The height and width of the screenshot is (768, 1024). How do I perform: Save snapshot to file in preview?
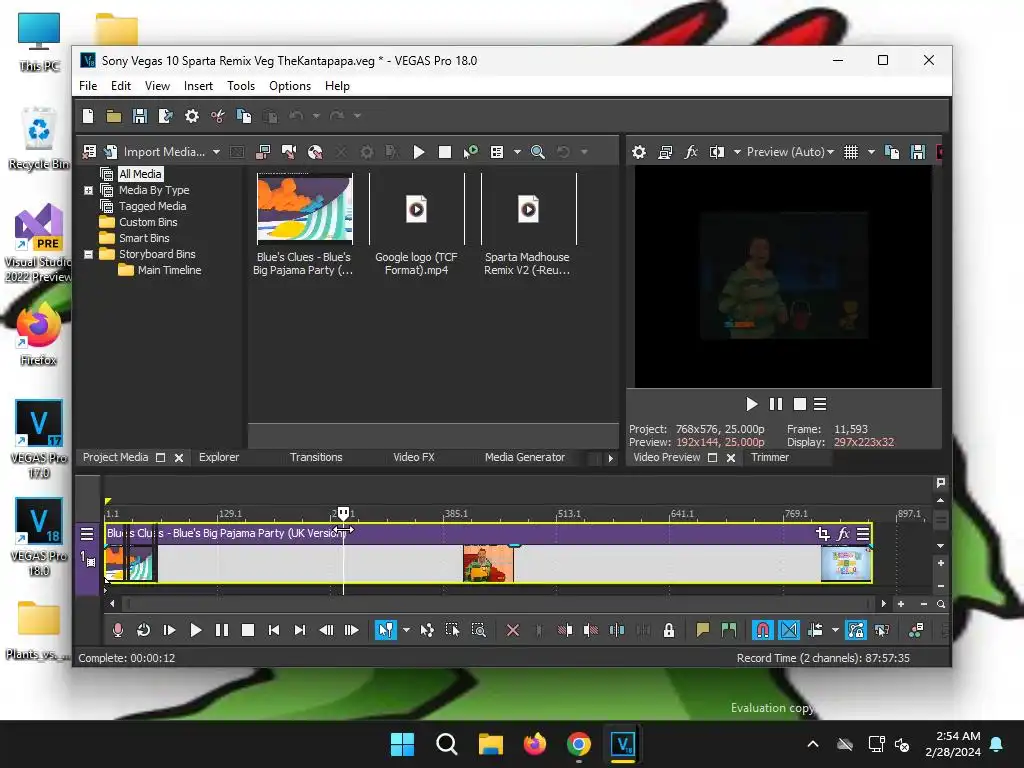[918, 152]
